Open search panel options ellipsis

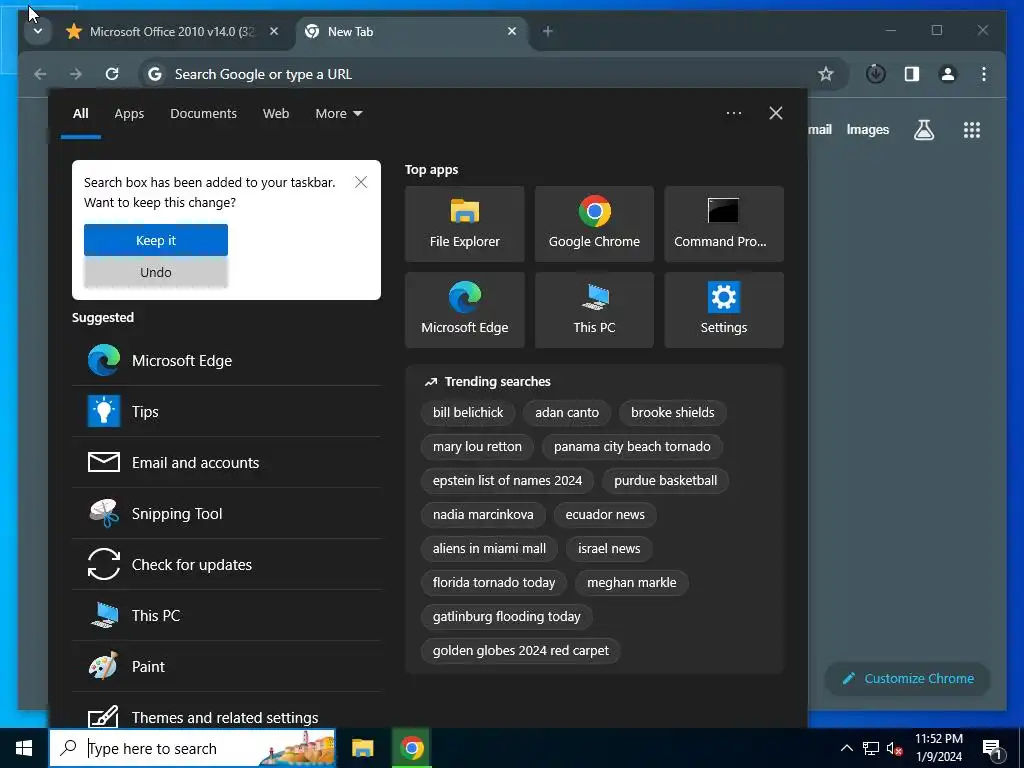tap(733, 113)
